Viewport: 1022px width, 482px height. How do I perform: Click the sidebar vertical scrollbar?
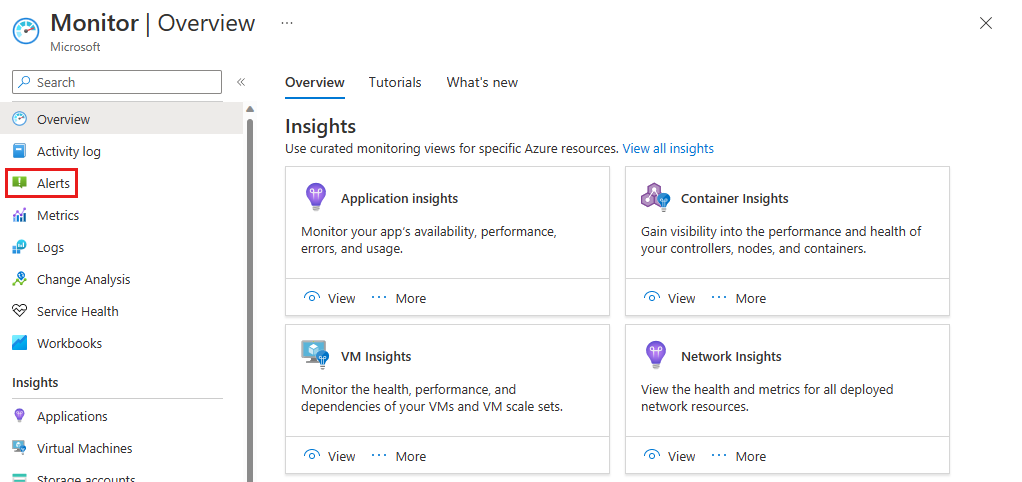pyautogui.click(x=250, y=300)
